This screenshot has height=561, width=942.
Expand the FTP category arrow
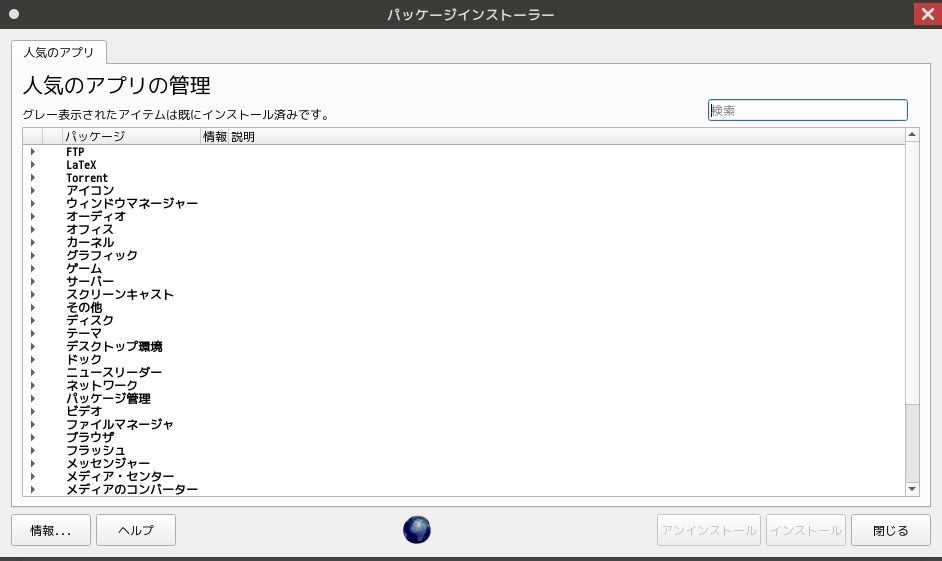(32, 152)
